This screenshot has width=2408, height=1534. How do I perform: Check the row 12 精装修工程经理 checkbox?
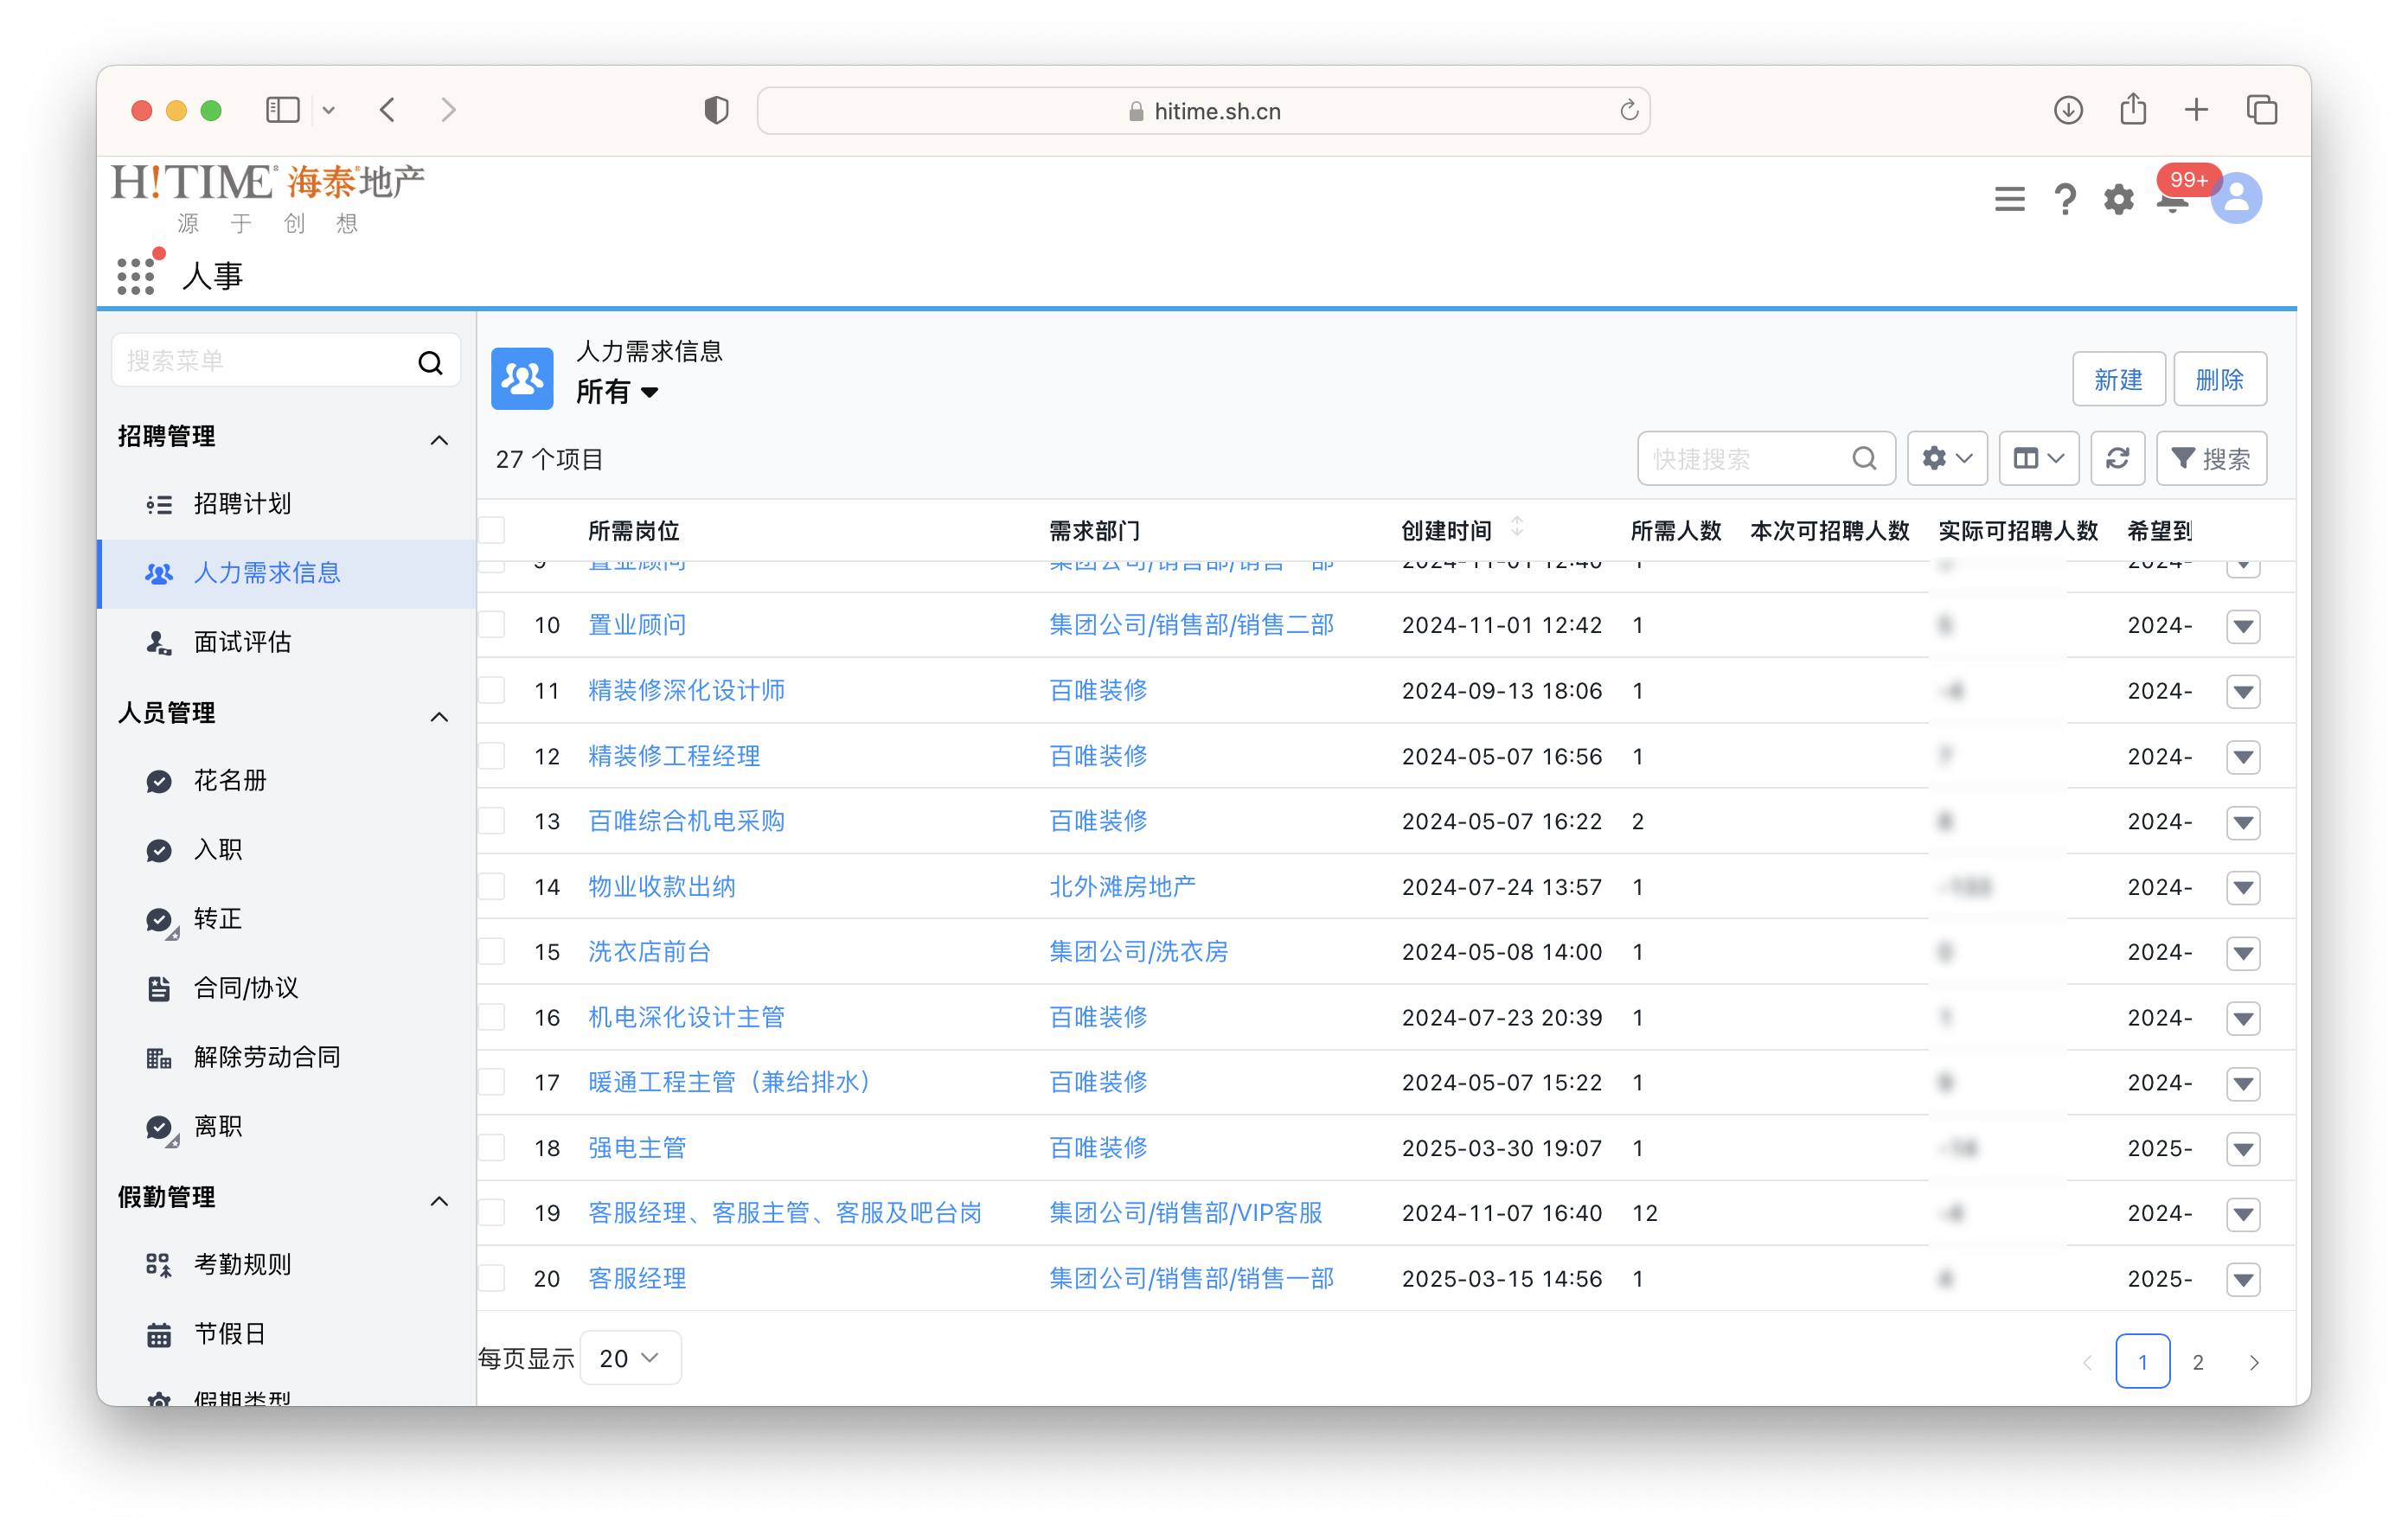[x=492, y=756]
